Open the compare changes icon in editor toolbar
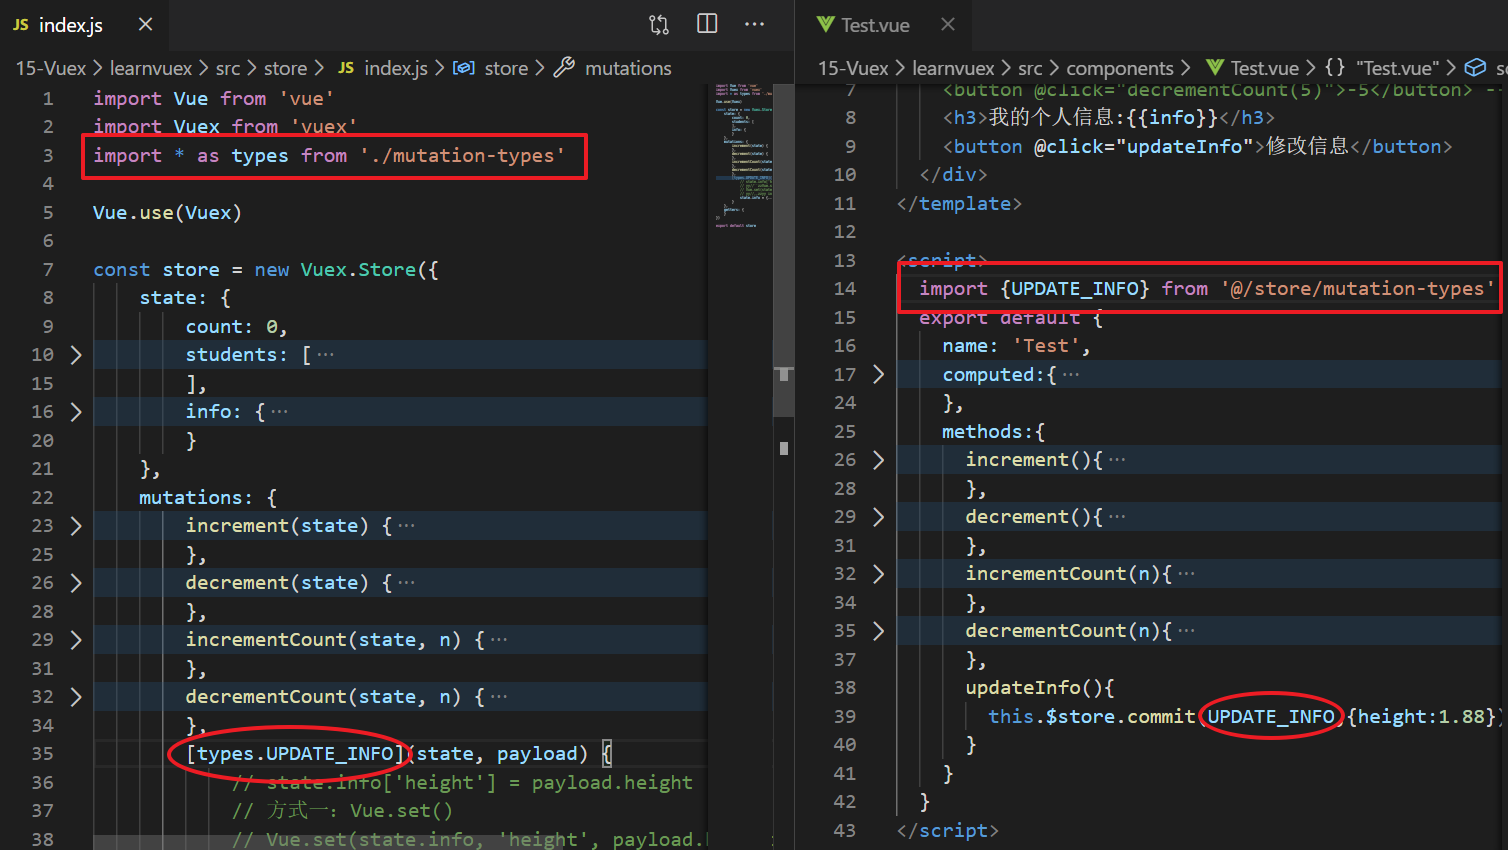Screen dimensions: 1508x850 659,25
